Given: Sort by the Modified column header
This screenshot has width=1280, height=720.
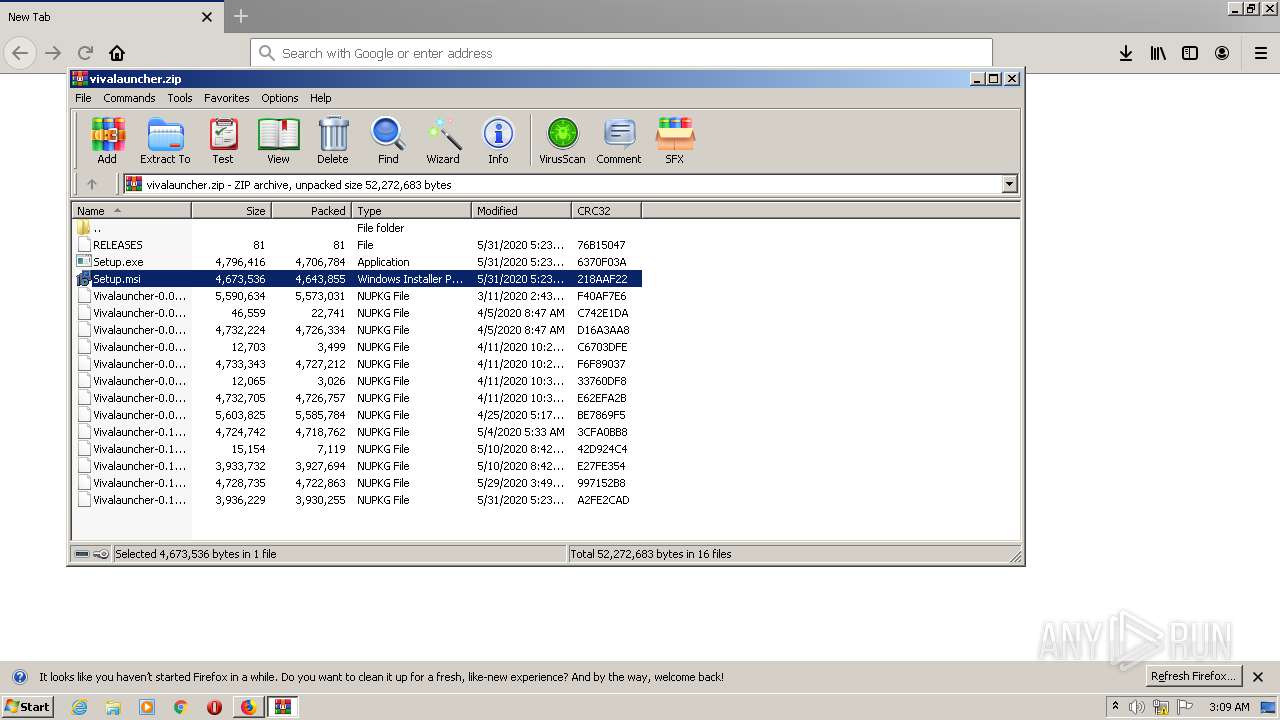Looking at the screenshot, I should 521,211.
